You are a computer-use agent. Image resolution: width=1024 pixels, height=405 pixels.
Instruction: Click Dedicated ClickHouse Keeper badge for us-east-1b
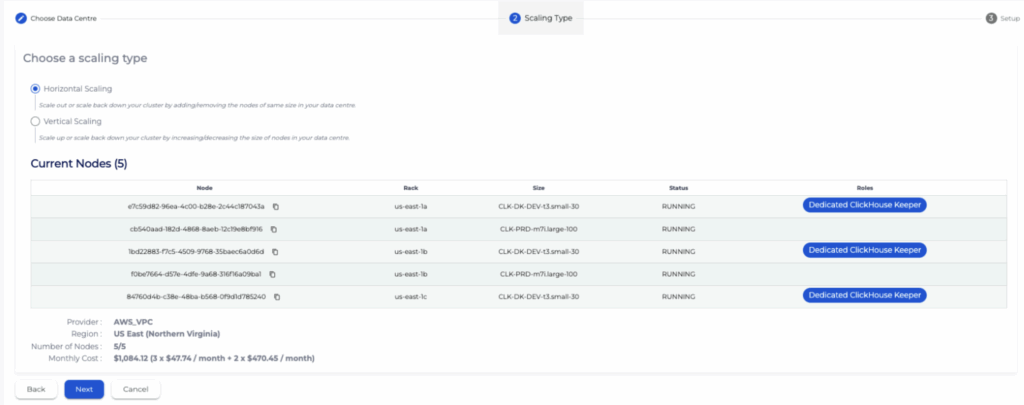coord(864,250)
